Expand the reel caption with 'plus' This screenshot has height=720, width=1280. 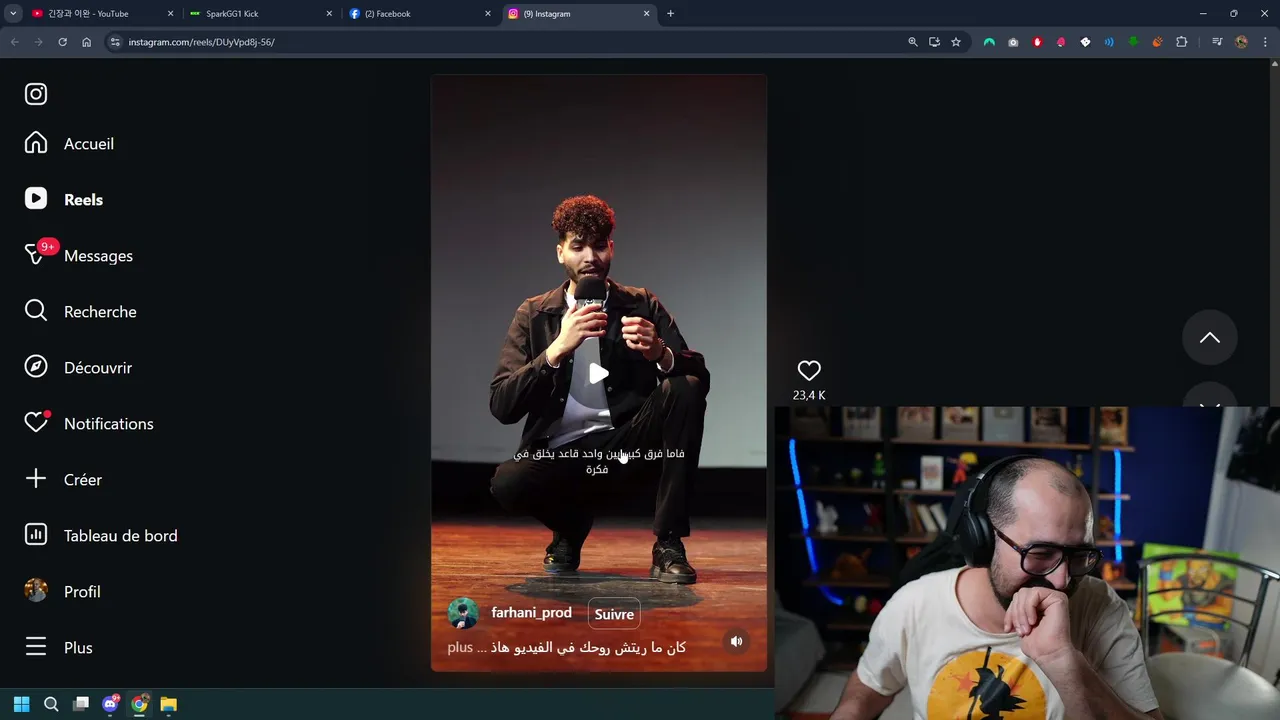pos(460,648)
